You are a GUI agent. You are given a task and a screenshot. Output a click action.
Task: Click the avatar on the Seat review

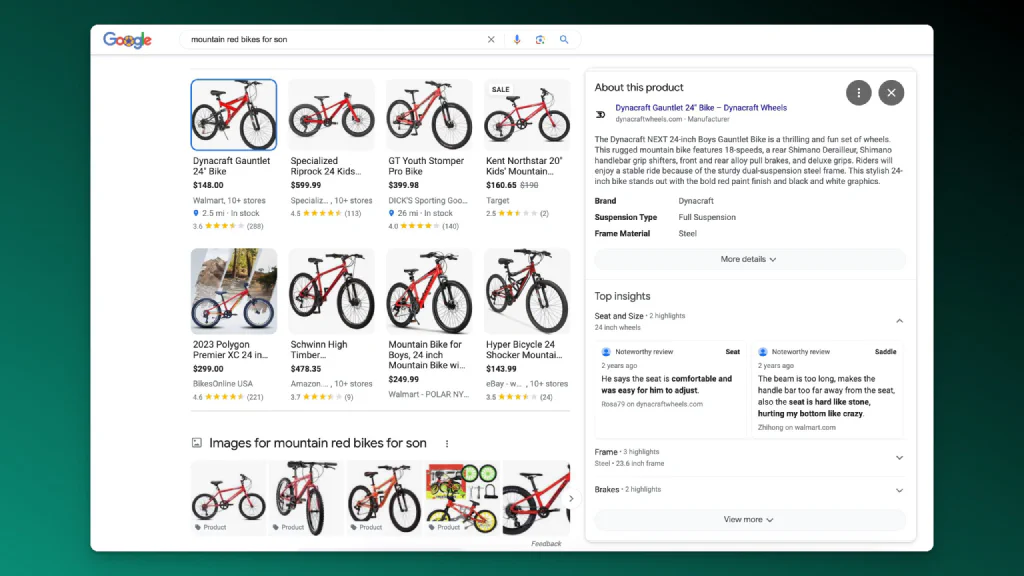click(x=606, y=352)
